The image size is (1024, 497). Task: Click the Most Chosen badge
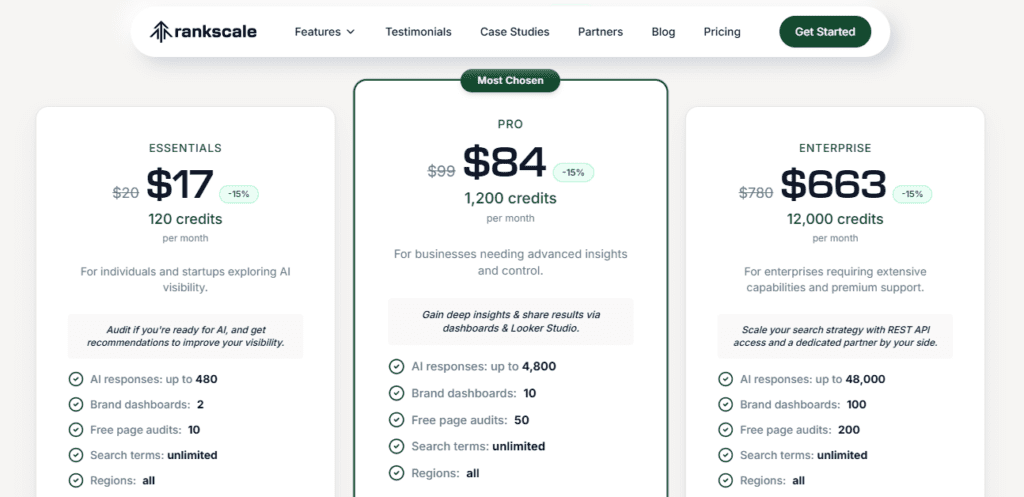click(x=510, y=80)
